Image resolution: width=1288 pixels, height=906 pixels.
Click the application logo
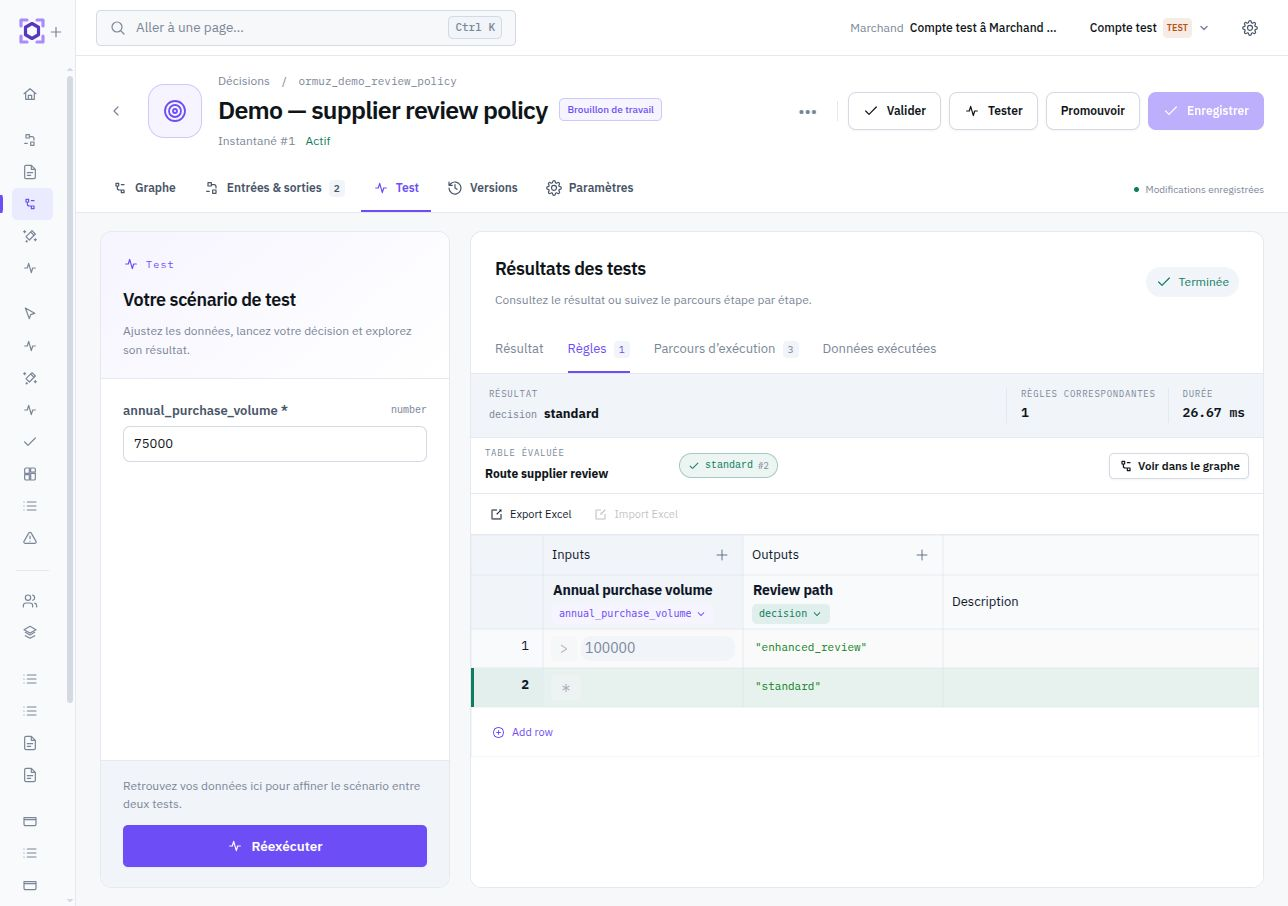tap(32, 31)
